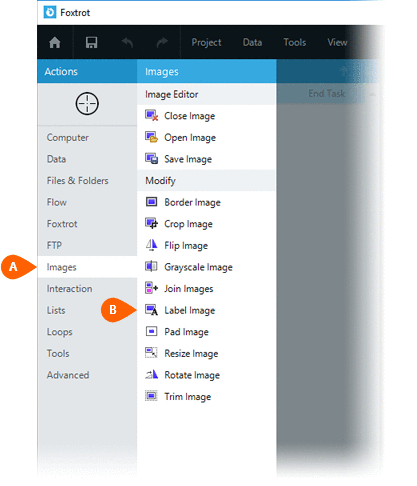The width and height of the screenshot is (417, 486).
Task: Open the Tools menu in top bar
Action: [x=295, y=43]
